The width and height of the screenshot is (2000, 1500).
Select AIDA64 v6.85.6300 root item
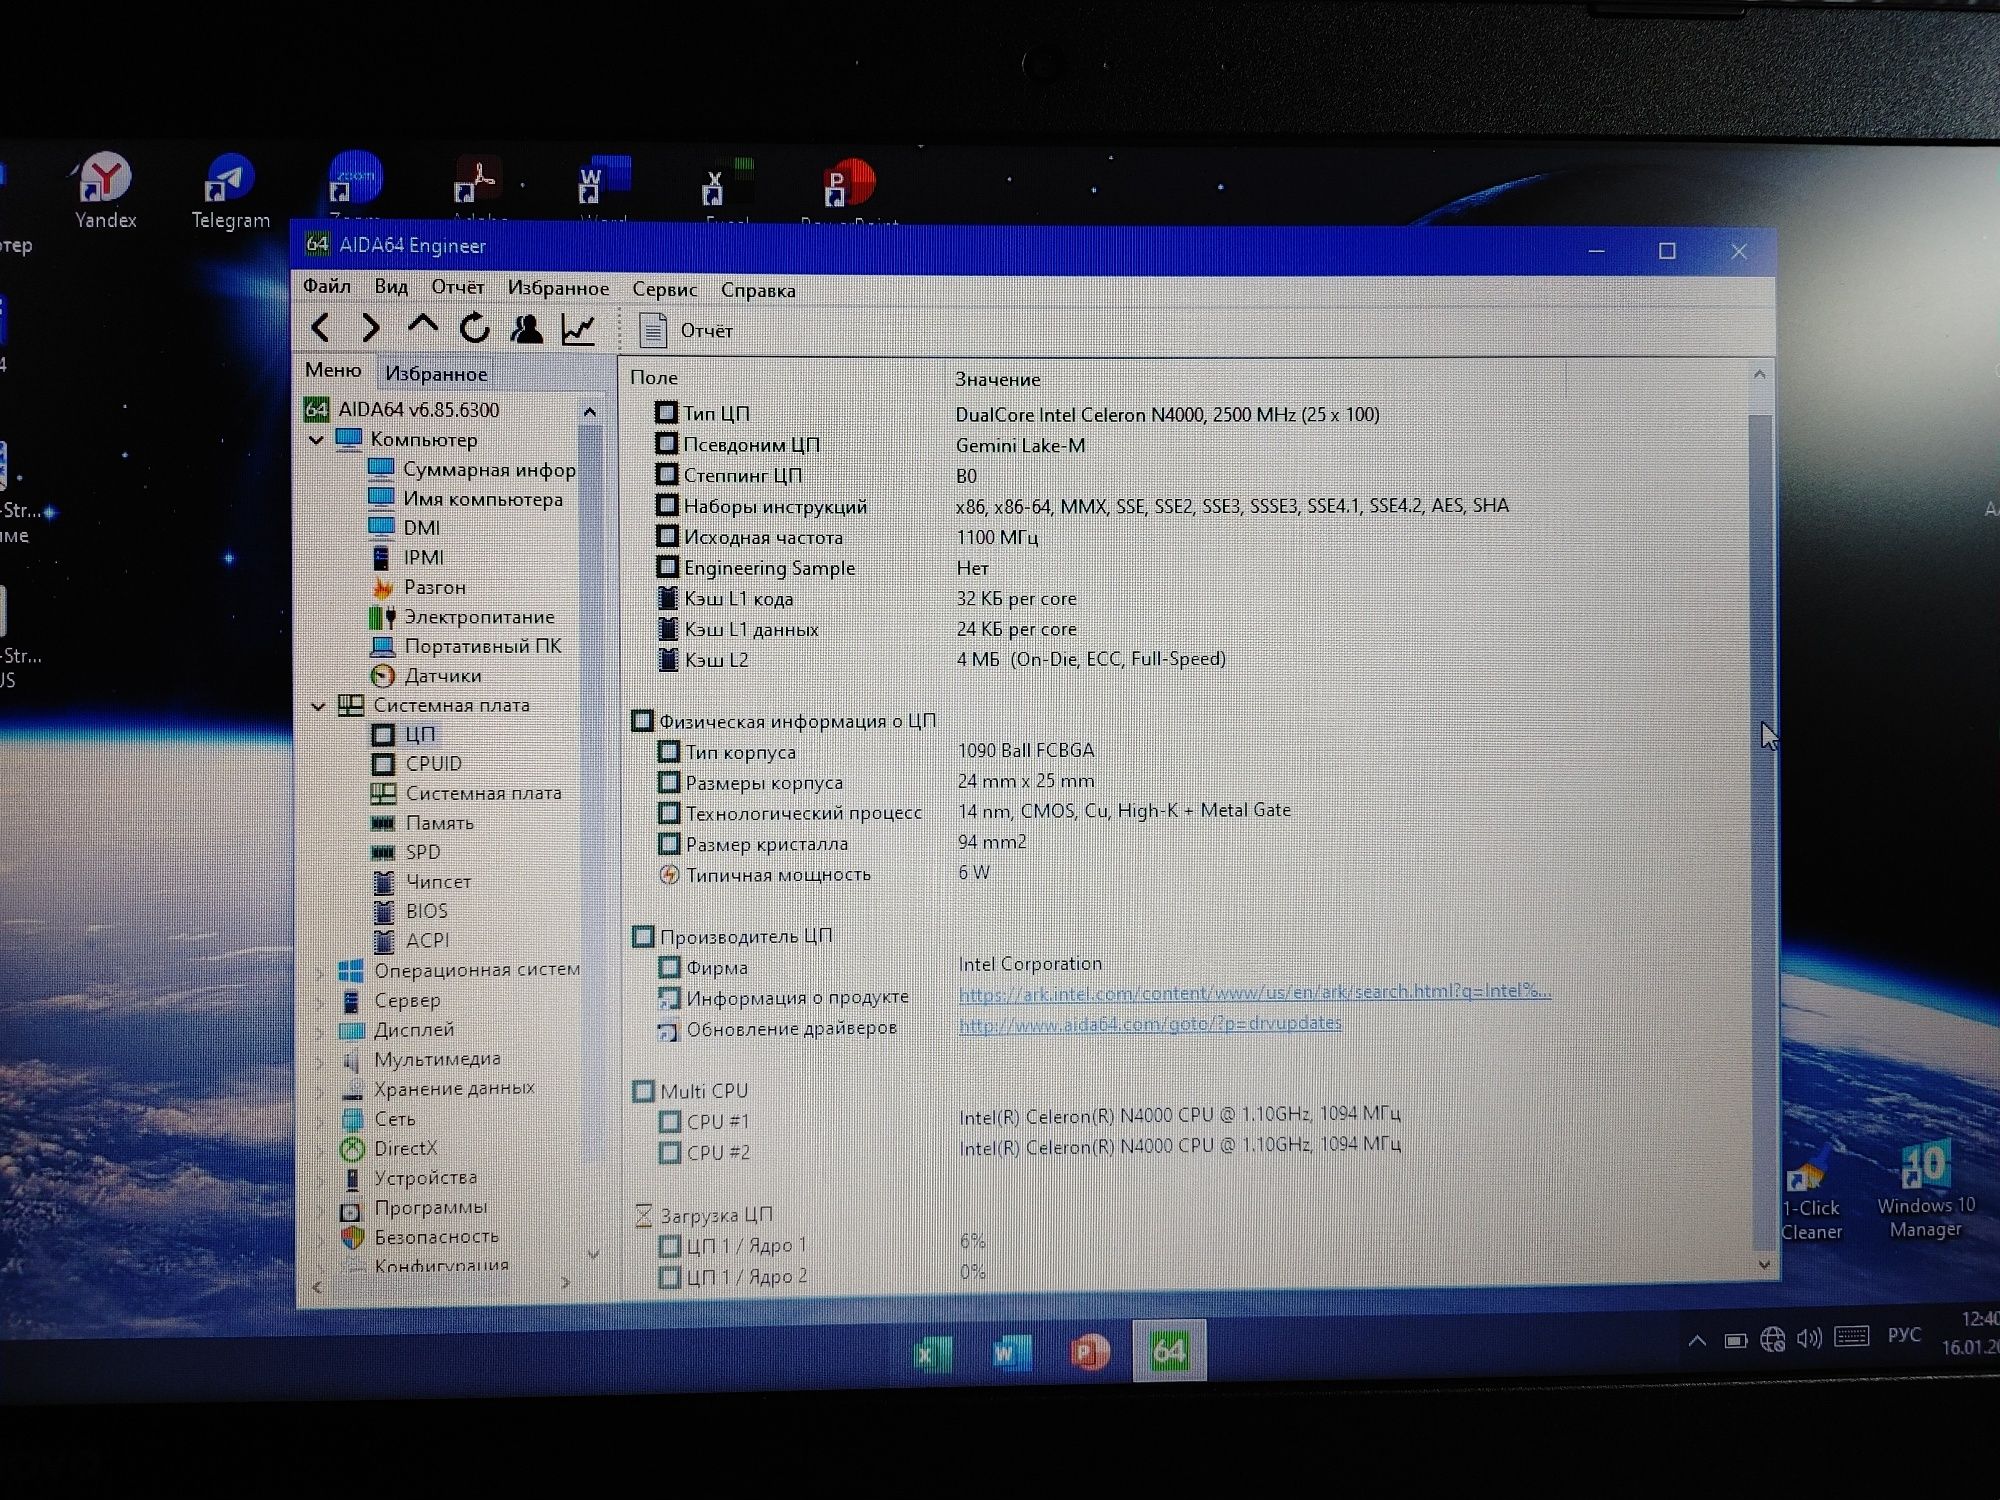[x=402, y=409]
